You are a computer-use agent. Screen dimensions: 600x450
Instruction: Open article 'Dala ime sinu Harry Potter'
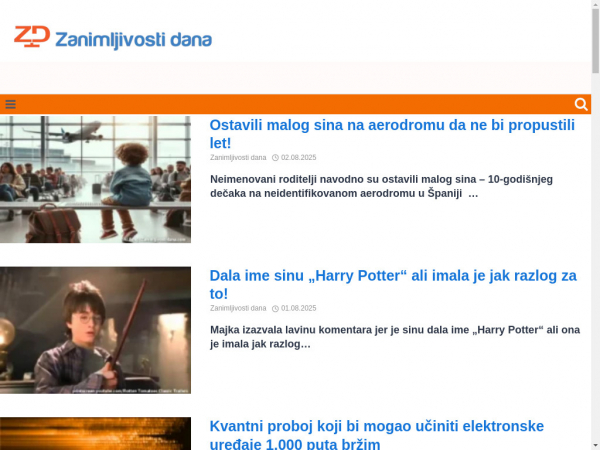point(393,284)
